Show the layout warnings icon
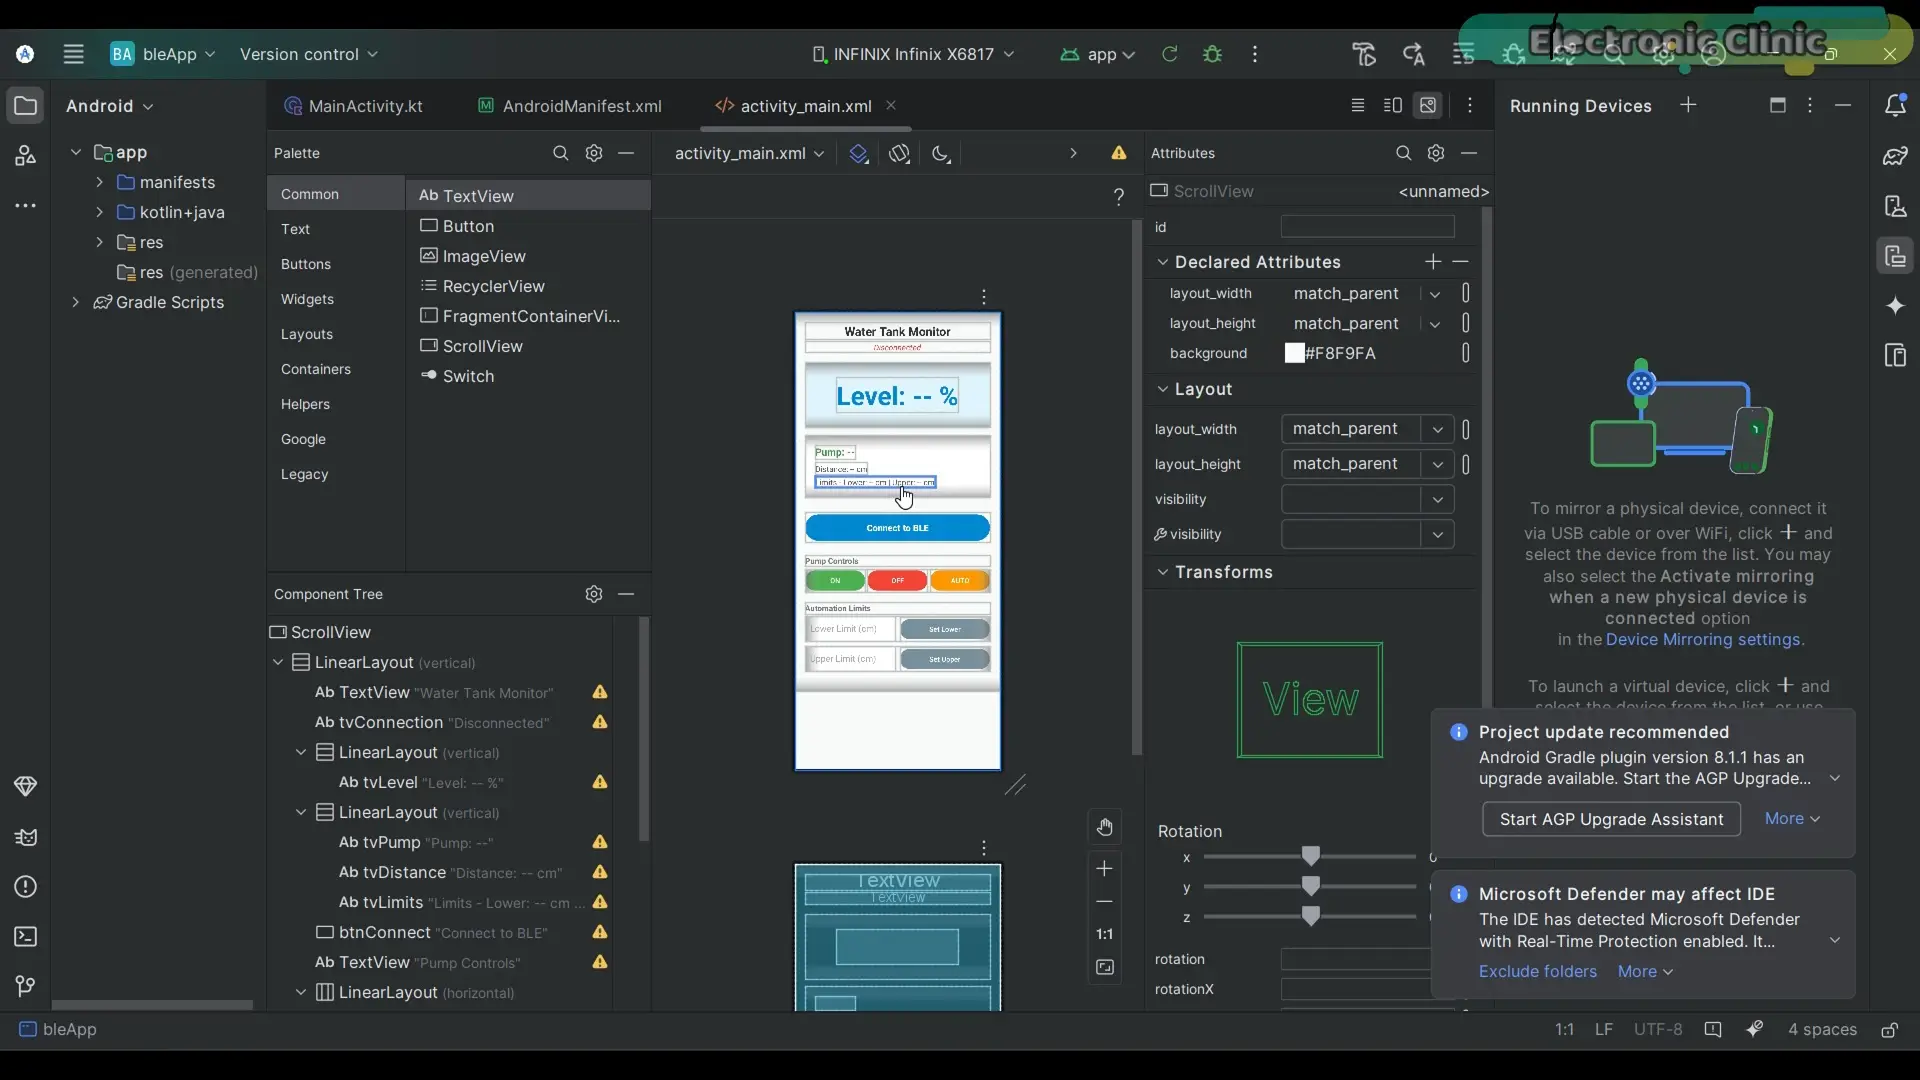 1119,153
